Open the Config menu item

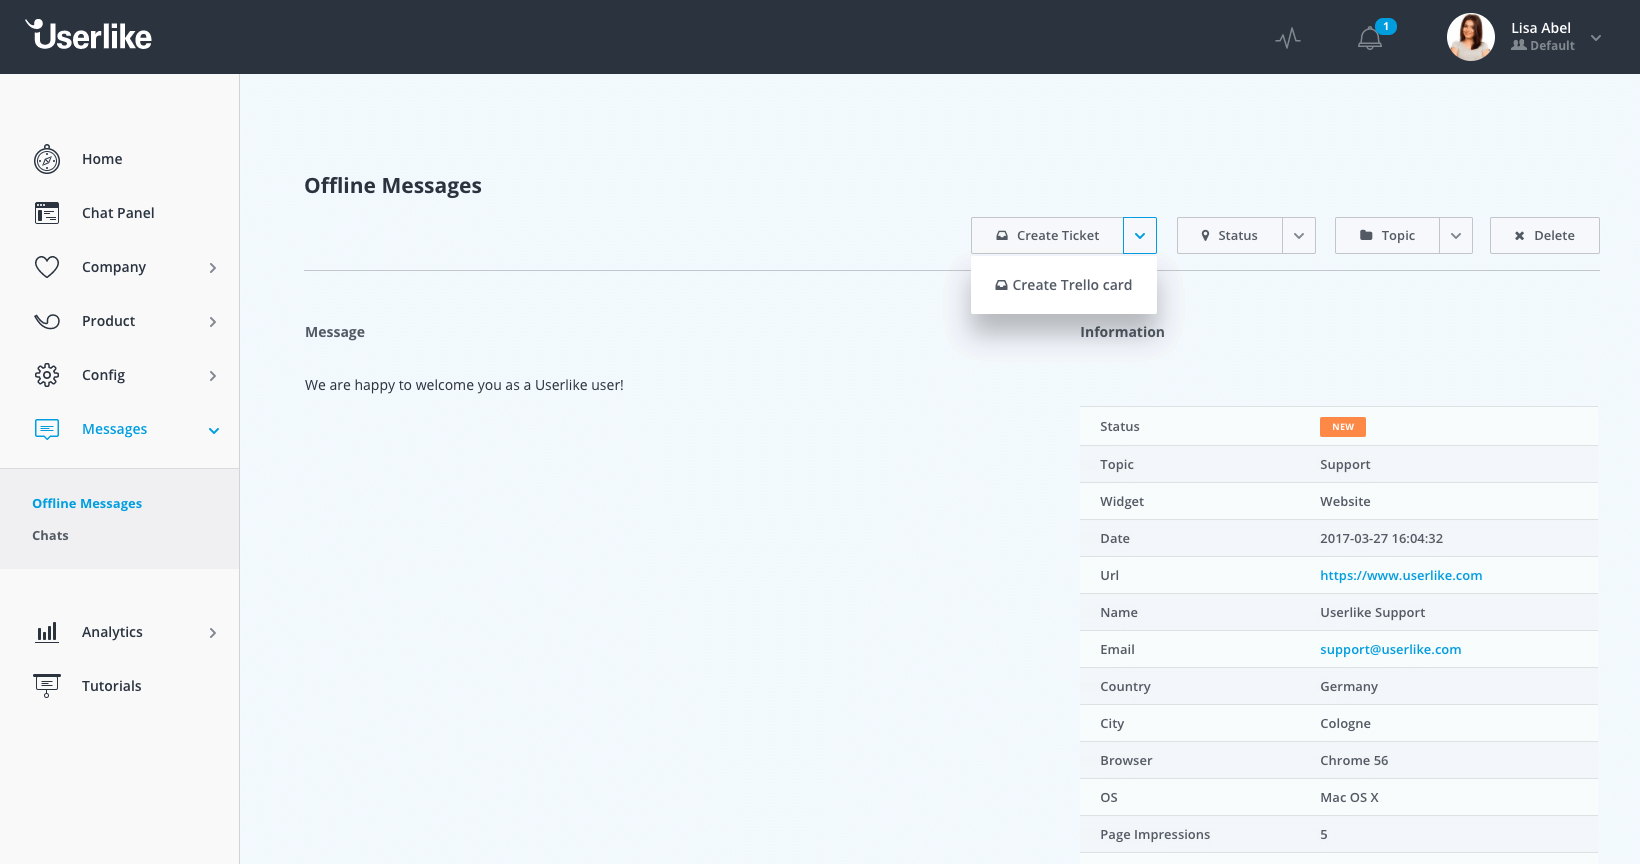point(103,375)
